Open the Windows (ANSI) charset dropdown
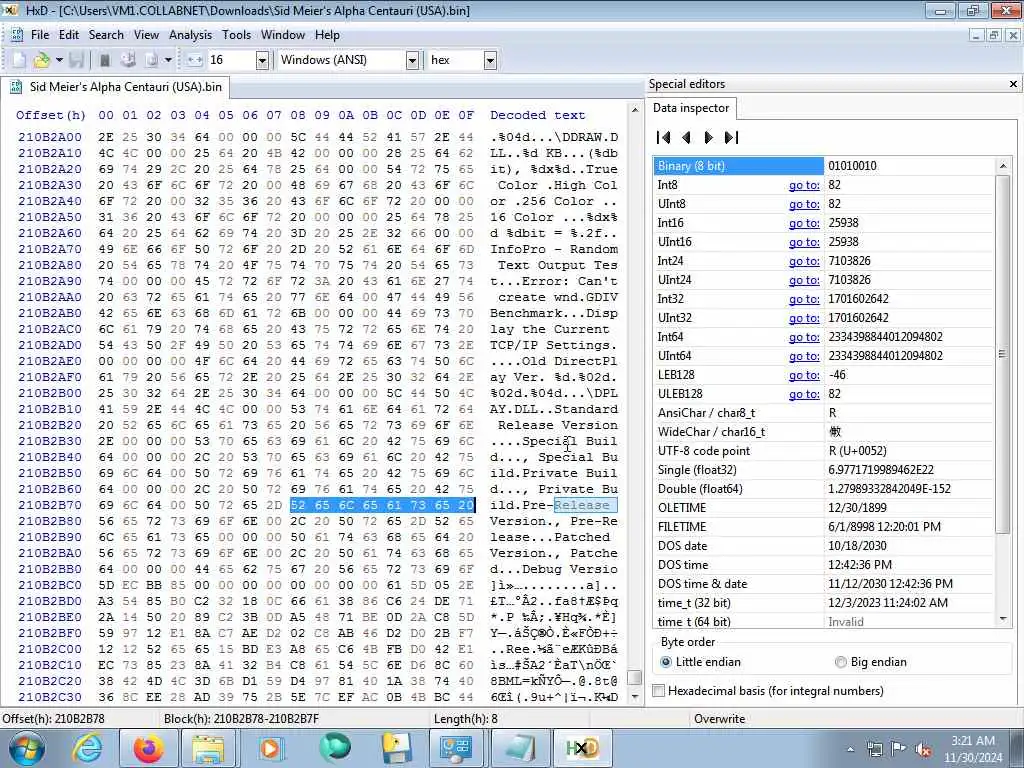The height and width of the screenshot is (768, 1024). pos(412,60)
